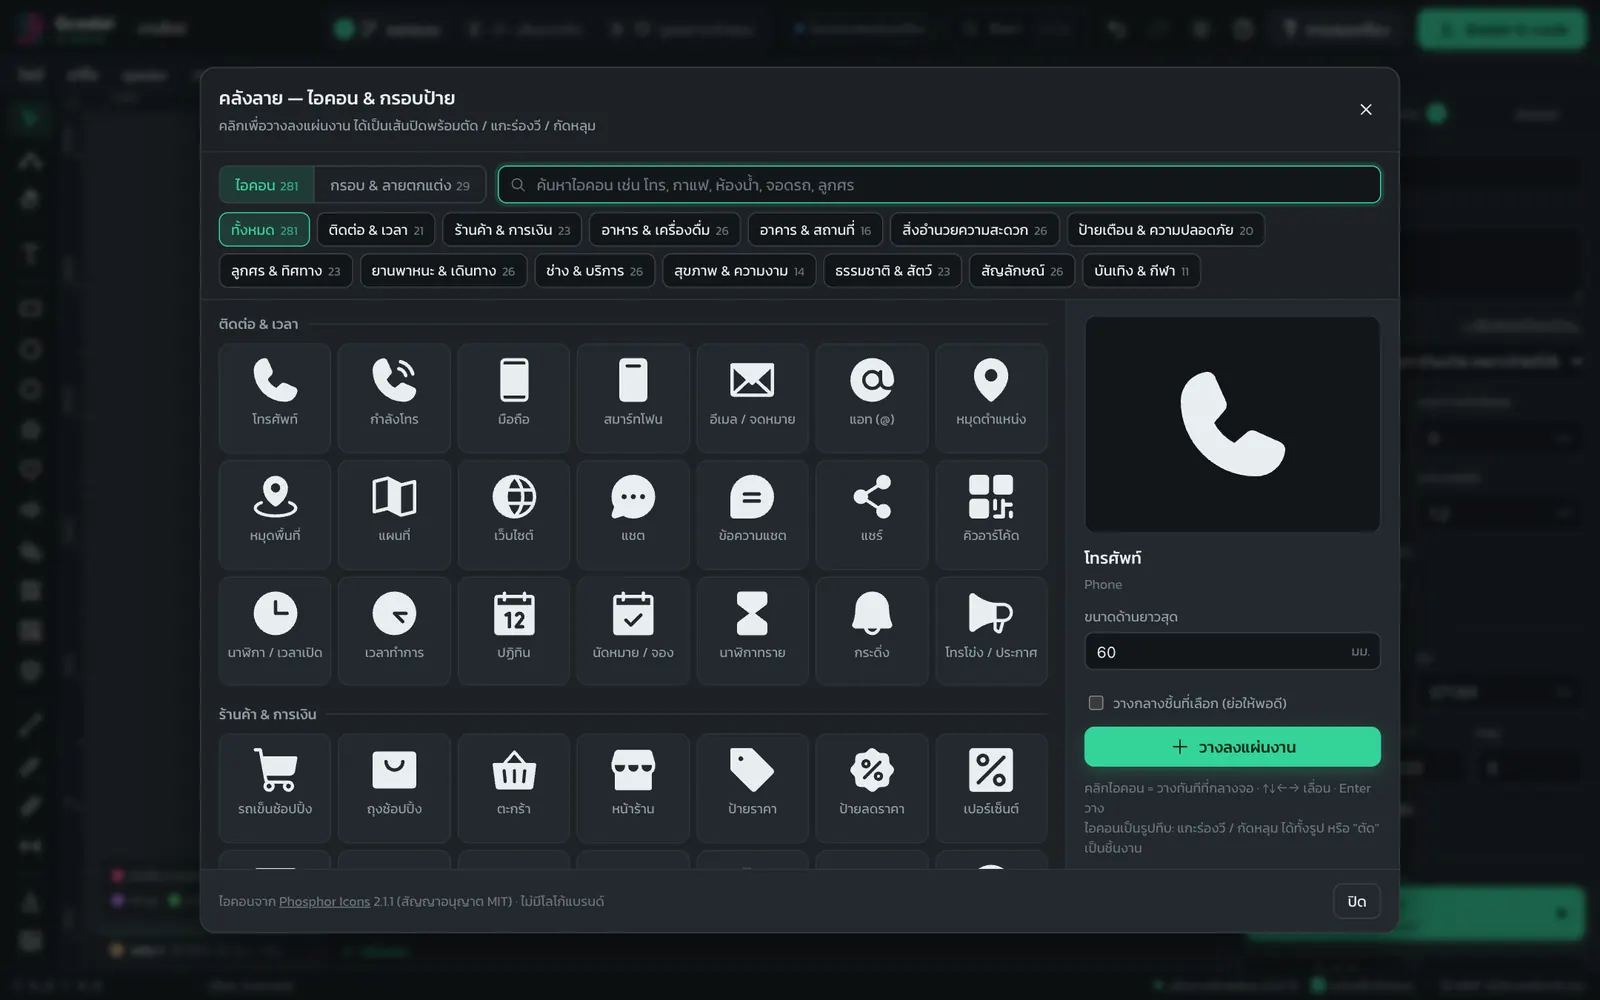Image resolution: width=1600 pixels, height=1000 pixels.
Task: Select the หน้าร้าน storefront icon
Action: click(x=633, y=788)
